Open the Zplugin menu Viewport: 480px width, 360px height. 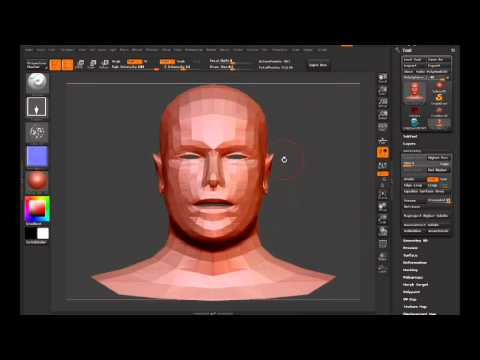click(308, 50)
